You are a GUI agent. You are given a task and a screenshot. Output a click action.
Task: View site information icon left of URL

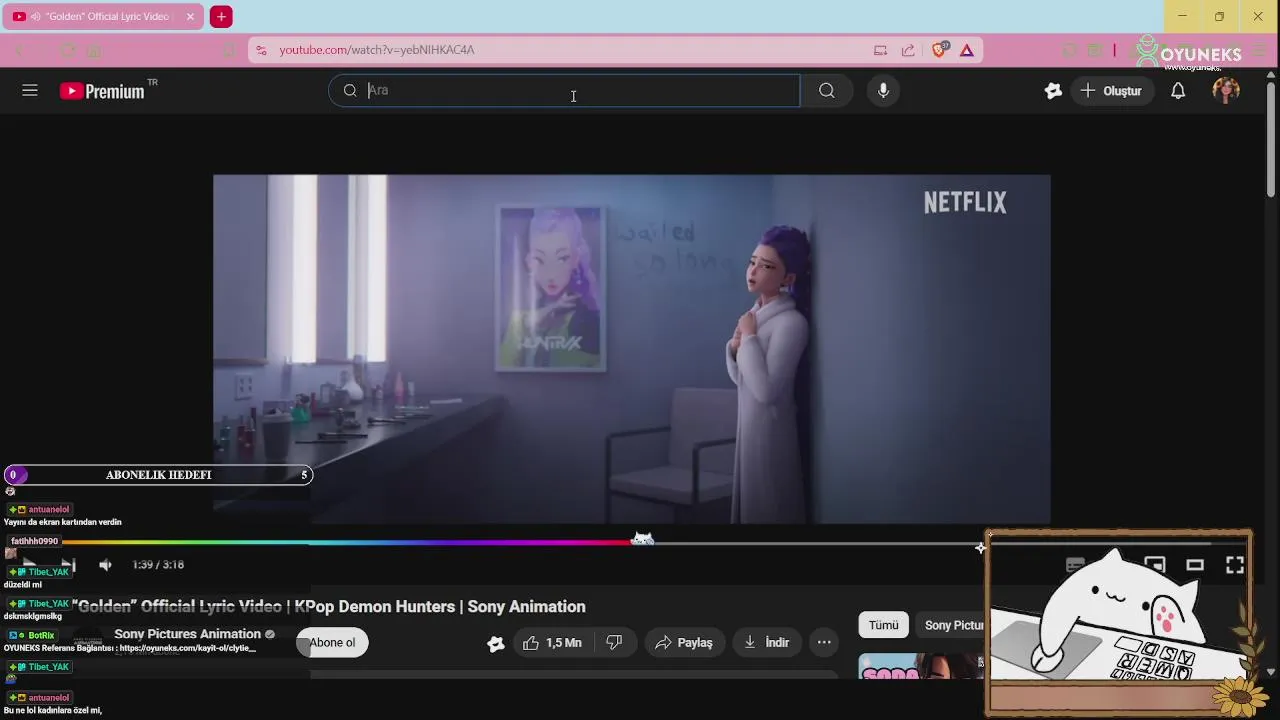[x=261, y=50]
